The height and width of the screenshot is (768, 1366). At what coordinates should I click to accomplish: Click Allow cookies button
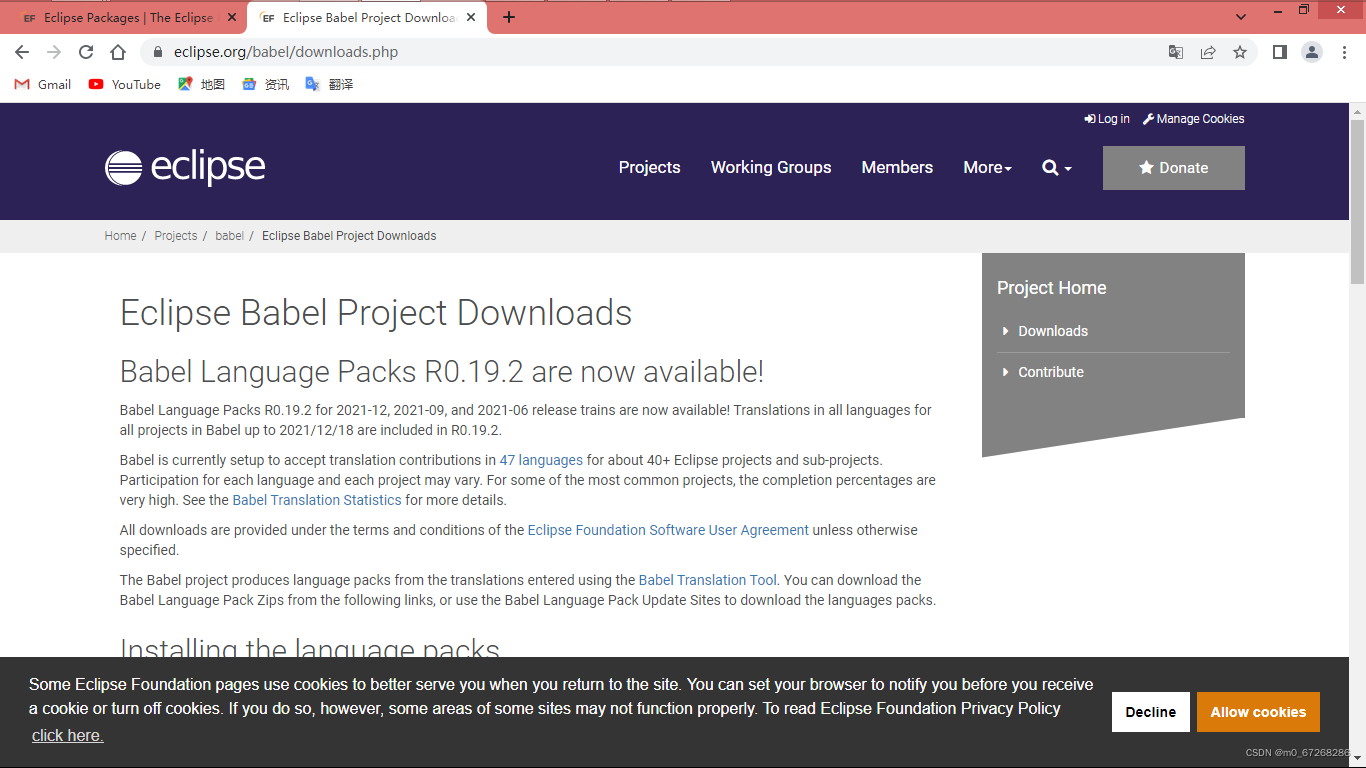[x=1258, y=712]
